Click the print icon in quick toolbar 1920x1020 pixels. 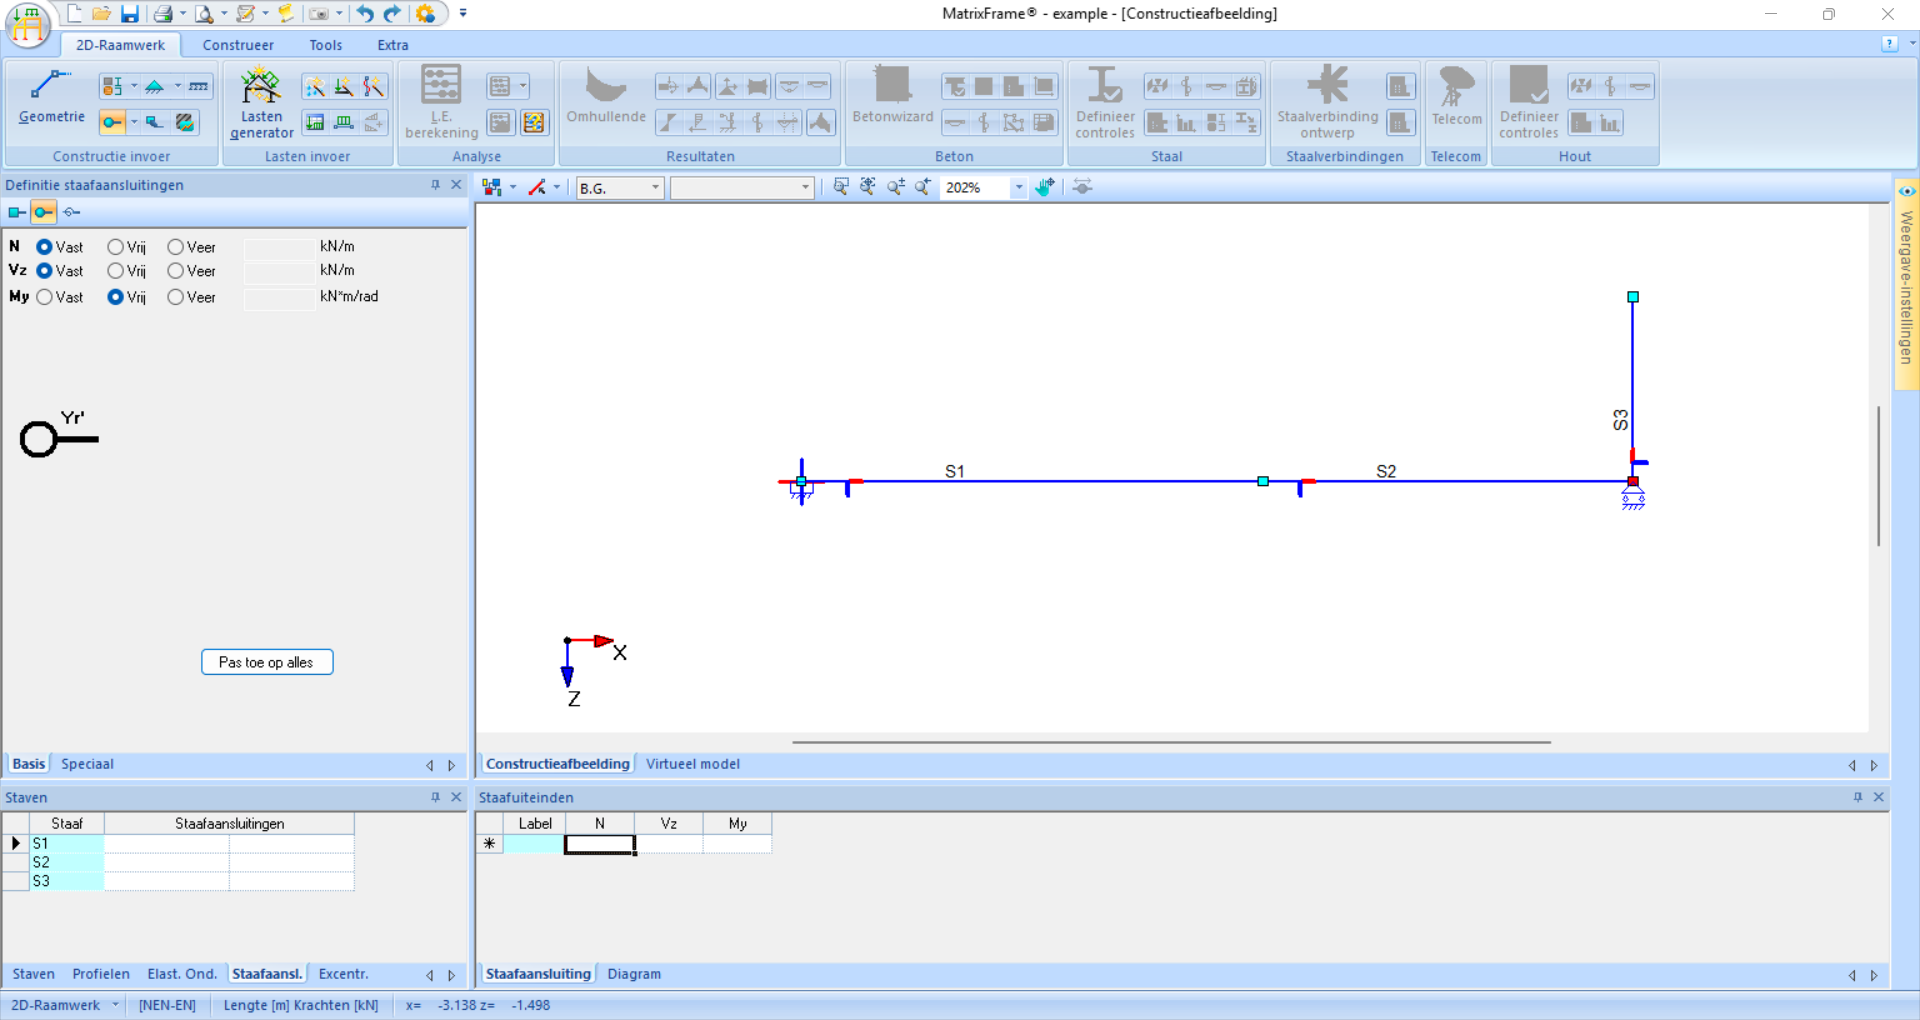(163, 14)
